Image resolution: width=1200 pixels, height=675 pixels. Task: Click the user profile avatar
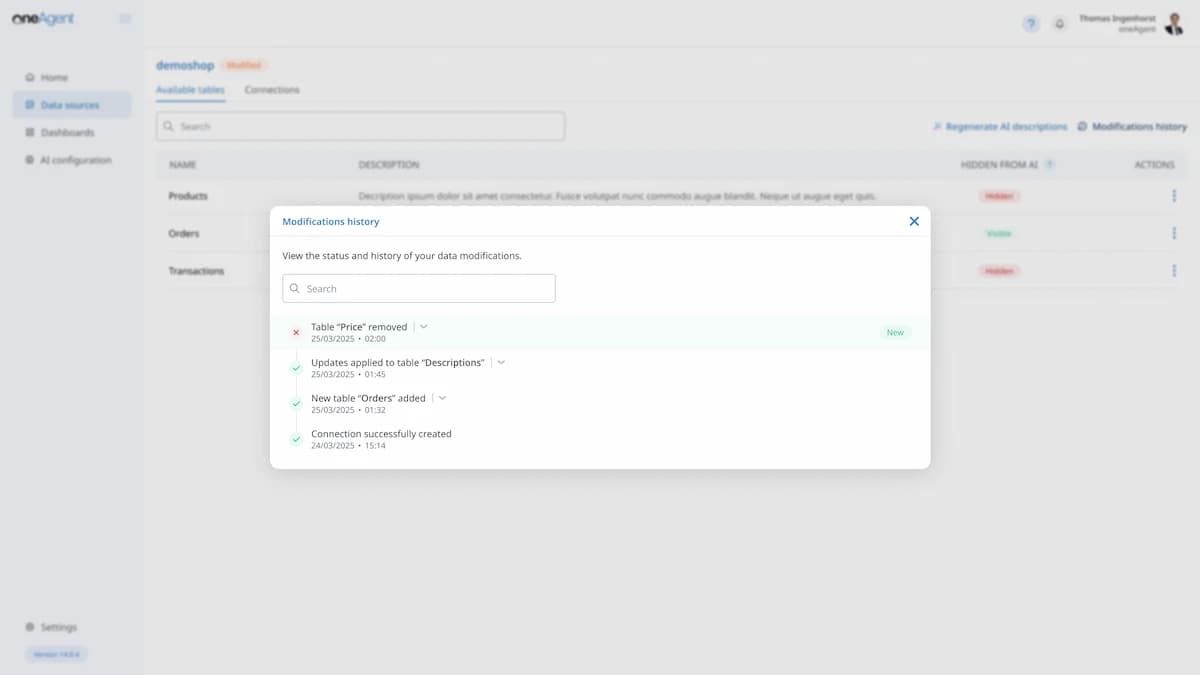pos(1174,24)
